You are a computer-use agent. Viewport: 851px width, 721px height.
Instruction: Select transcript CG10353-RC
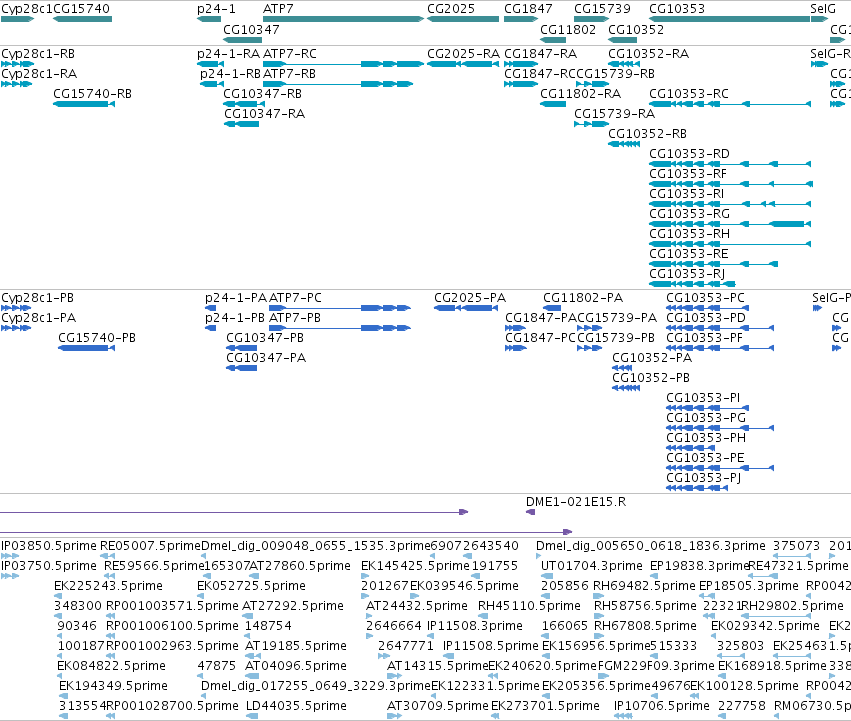click(730, 104)
